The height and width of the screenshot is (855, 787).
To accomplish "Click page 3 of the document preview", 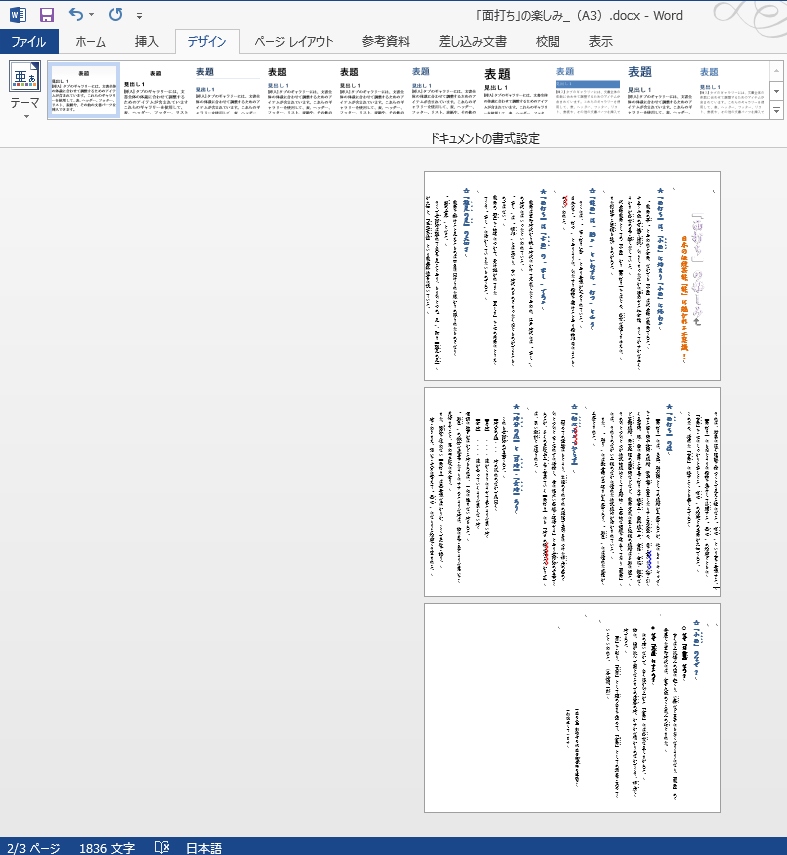I will [x=572, y=708].
